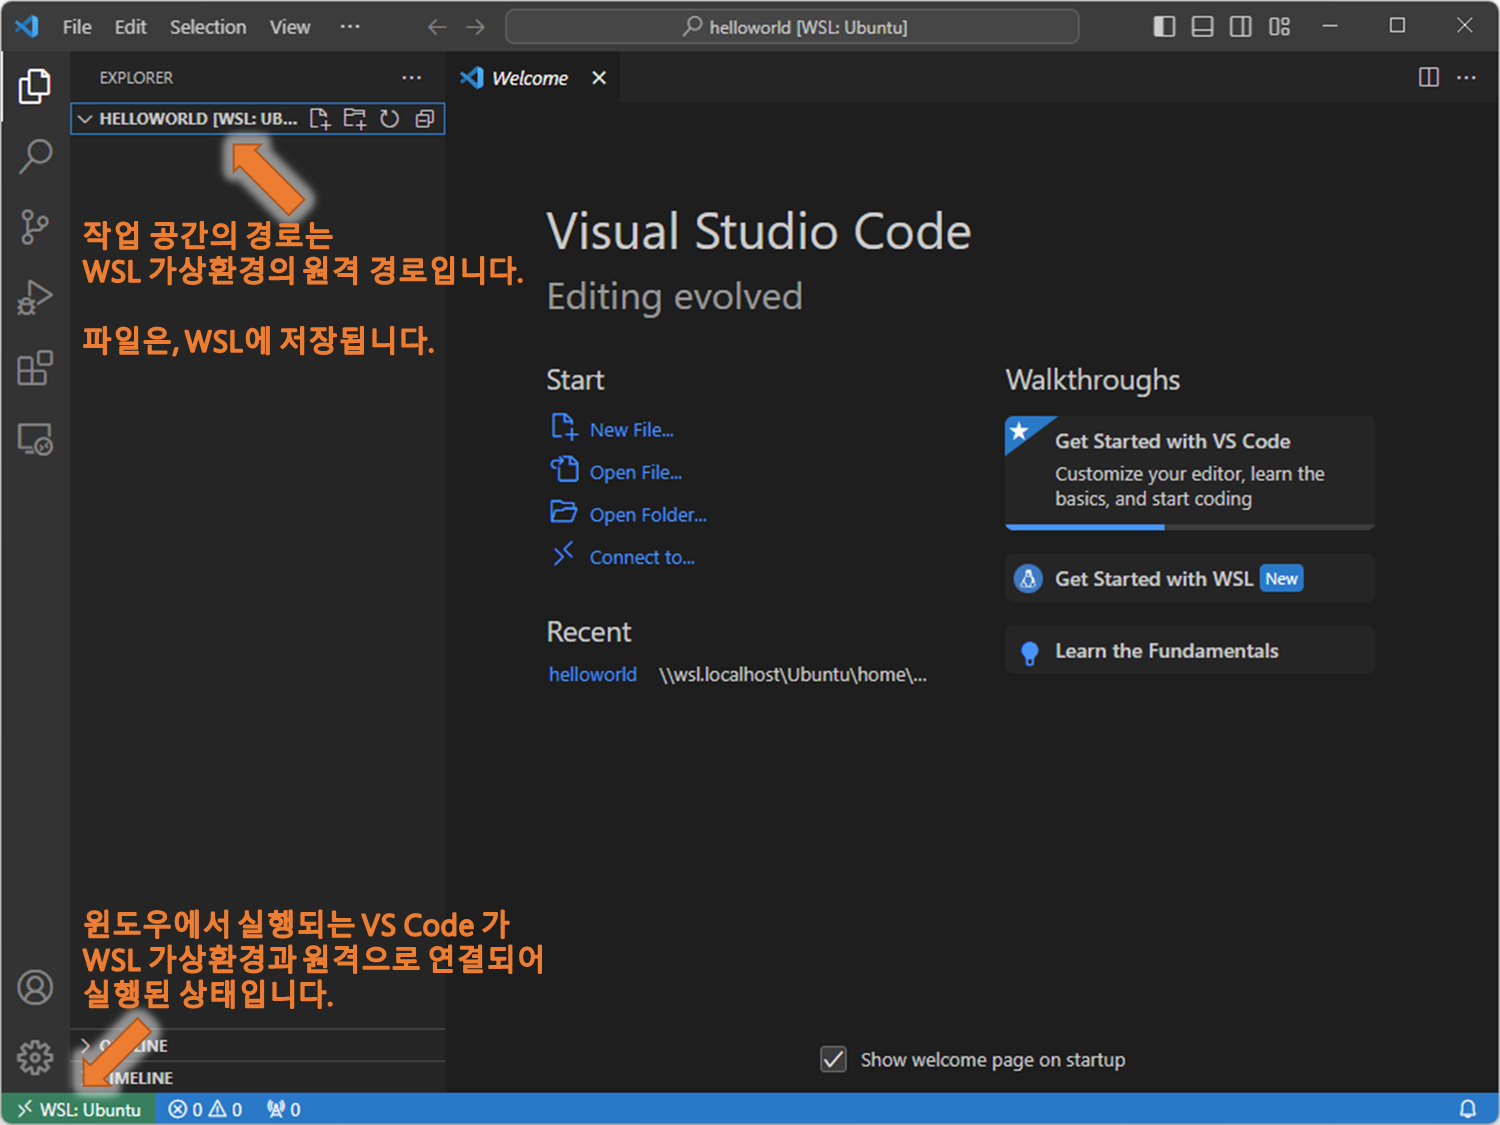This screenshot has height=1125, width=1500.
Task: Open the Extensions view icon
Action: (x=35, y=368)
